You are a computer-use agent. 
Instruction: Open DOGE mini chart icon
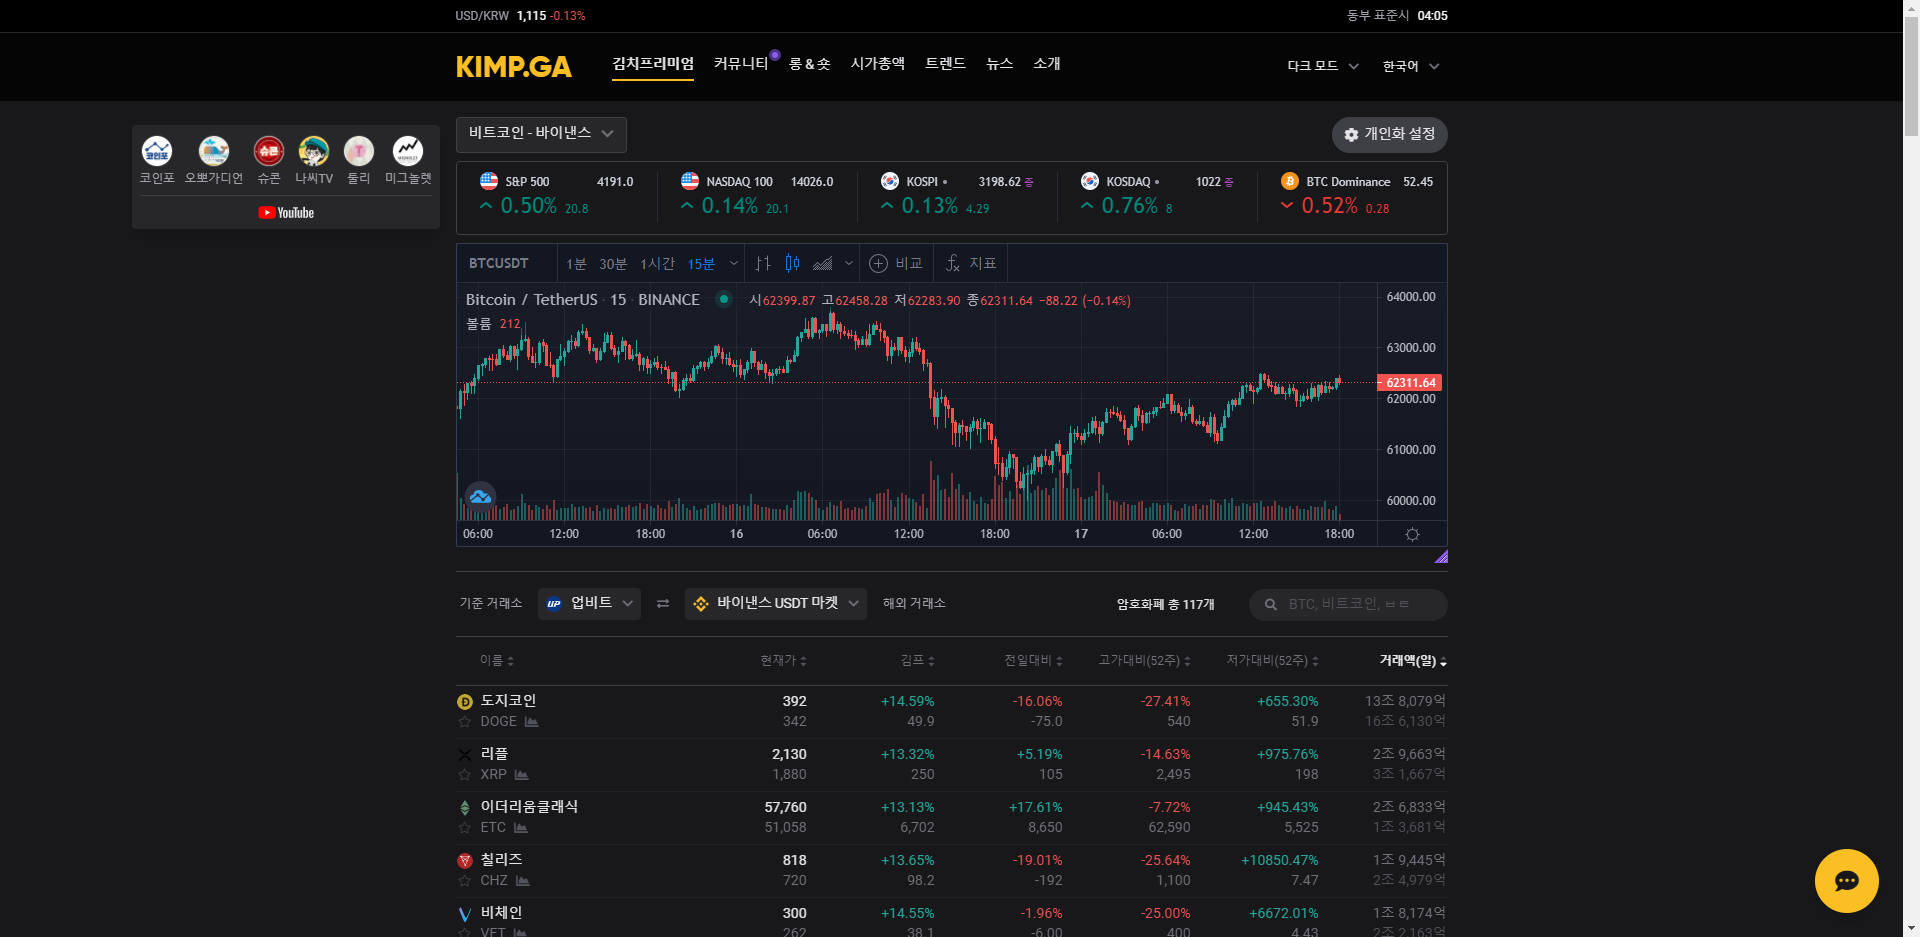[x=531, y=721]
